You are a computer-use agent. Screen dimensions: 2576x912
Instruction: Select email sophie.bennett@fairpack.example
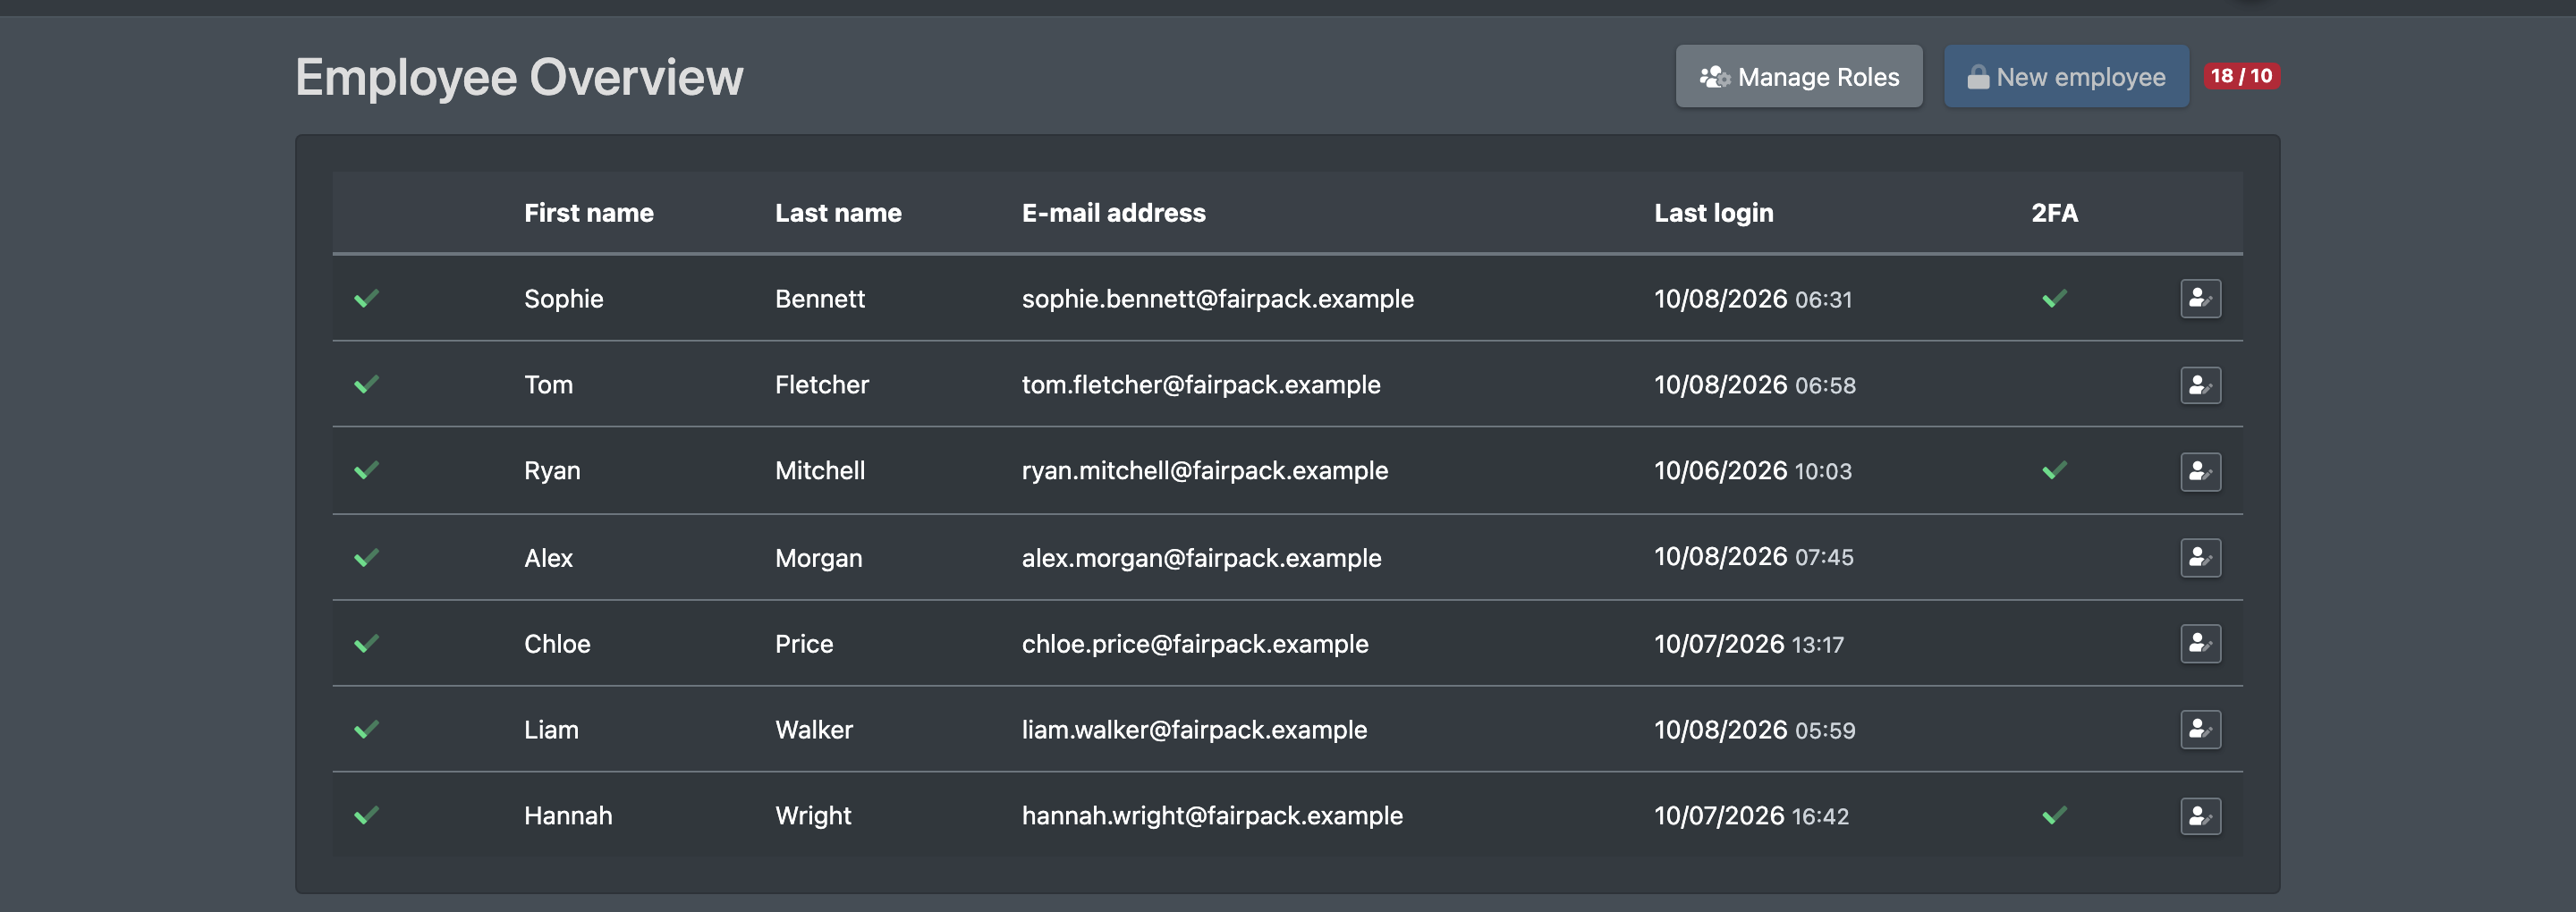point(1217,299)
